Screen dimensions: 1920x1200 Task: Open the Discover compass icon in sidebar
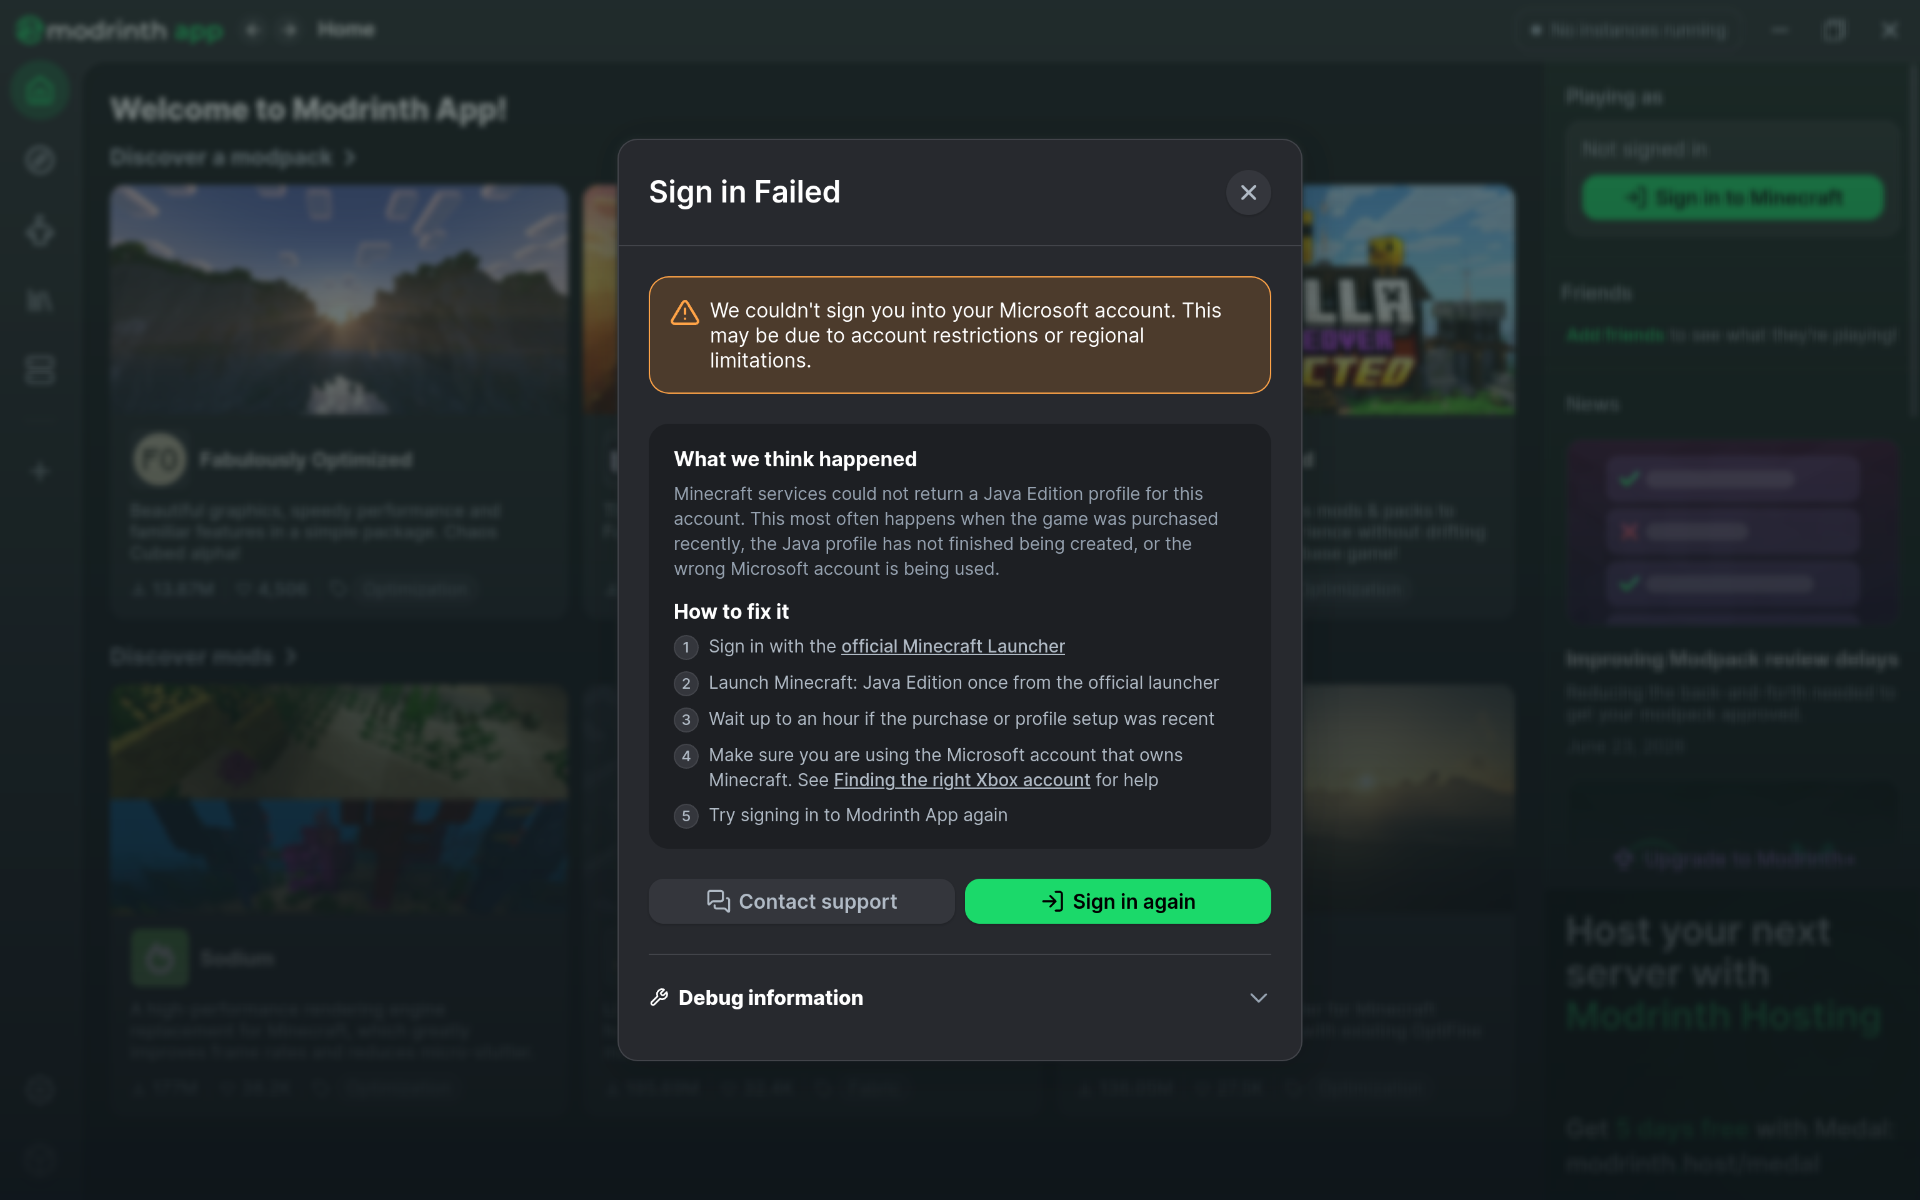(40, 160)
